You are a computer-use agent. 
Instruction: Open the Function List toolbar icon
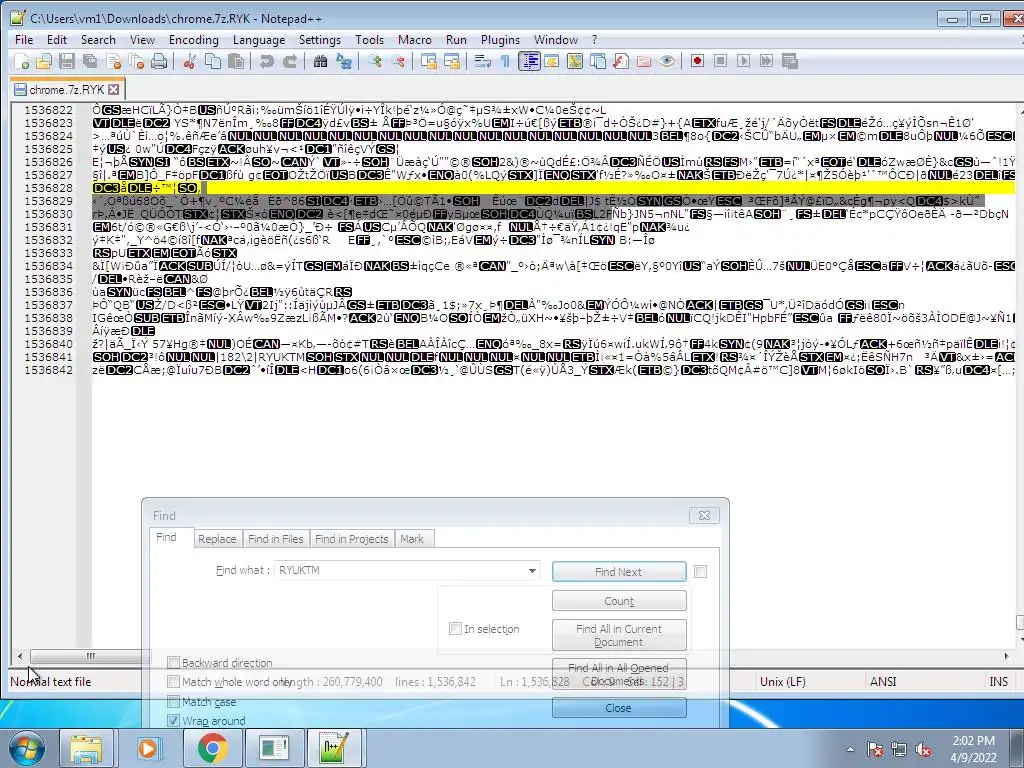[x=621, y=61]
